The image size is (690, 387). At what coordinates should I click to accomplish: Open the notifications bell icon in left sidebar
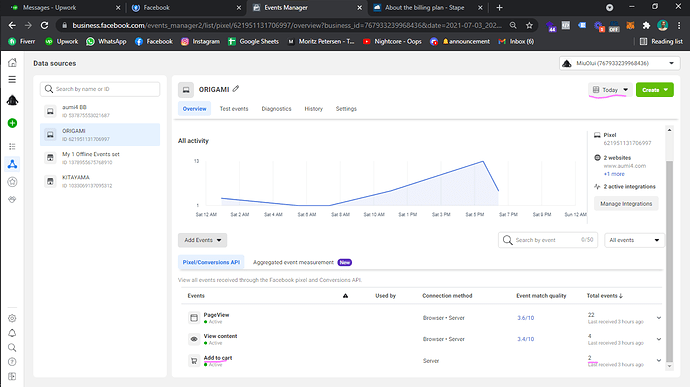(12, 333)
